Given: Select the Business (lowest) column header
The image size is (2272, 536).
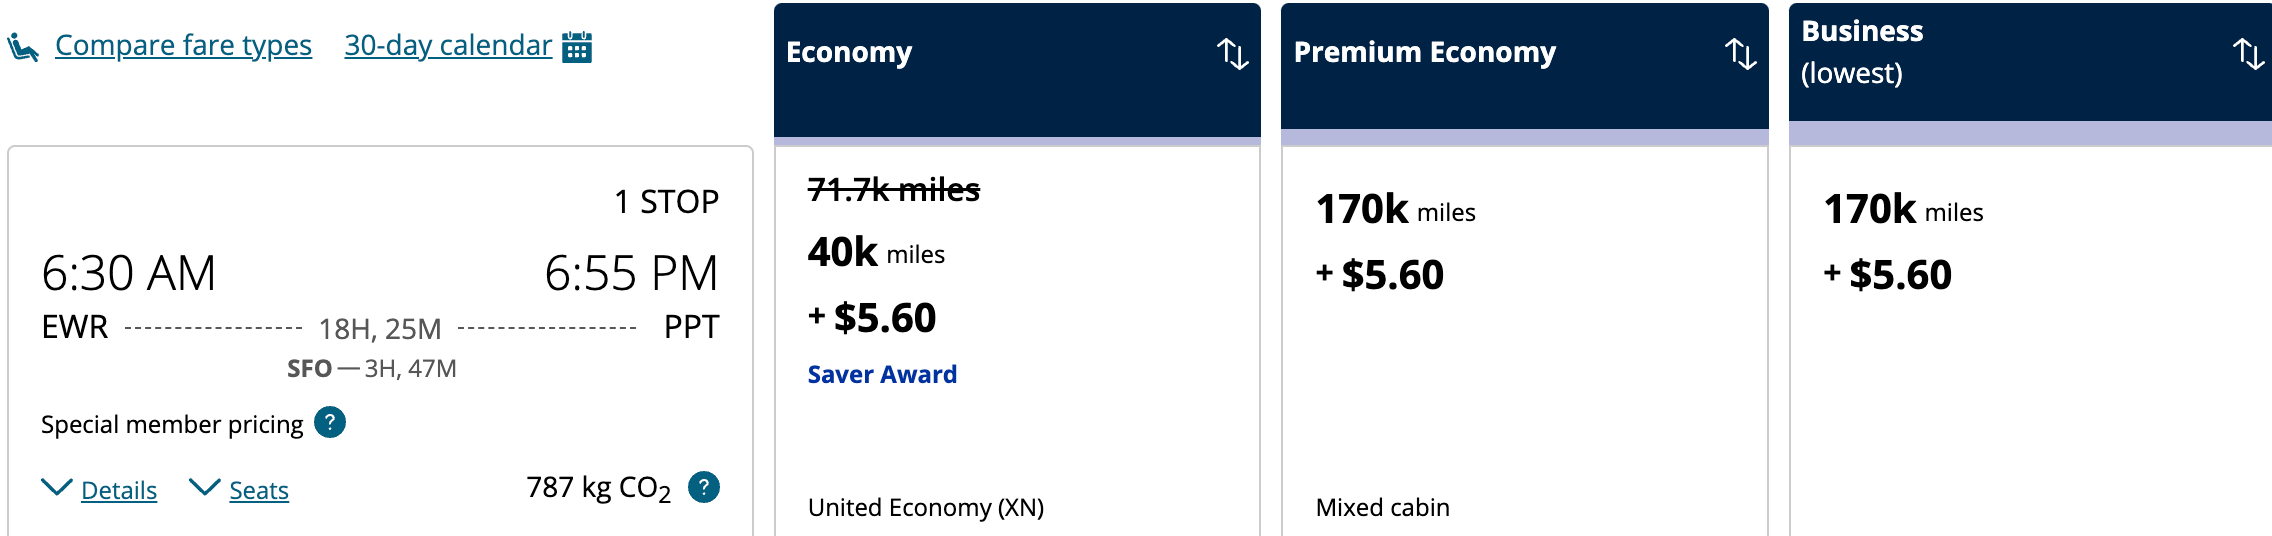Looking at the screenshot, I should point(2030,62).
